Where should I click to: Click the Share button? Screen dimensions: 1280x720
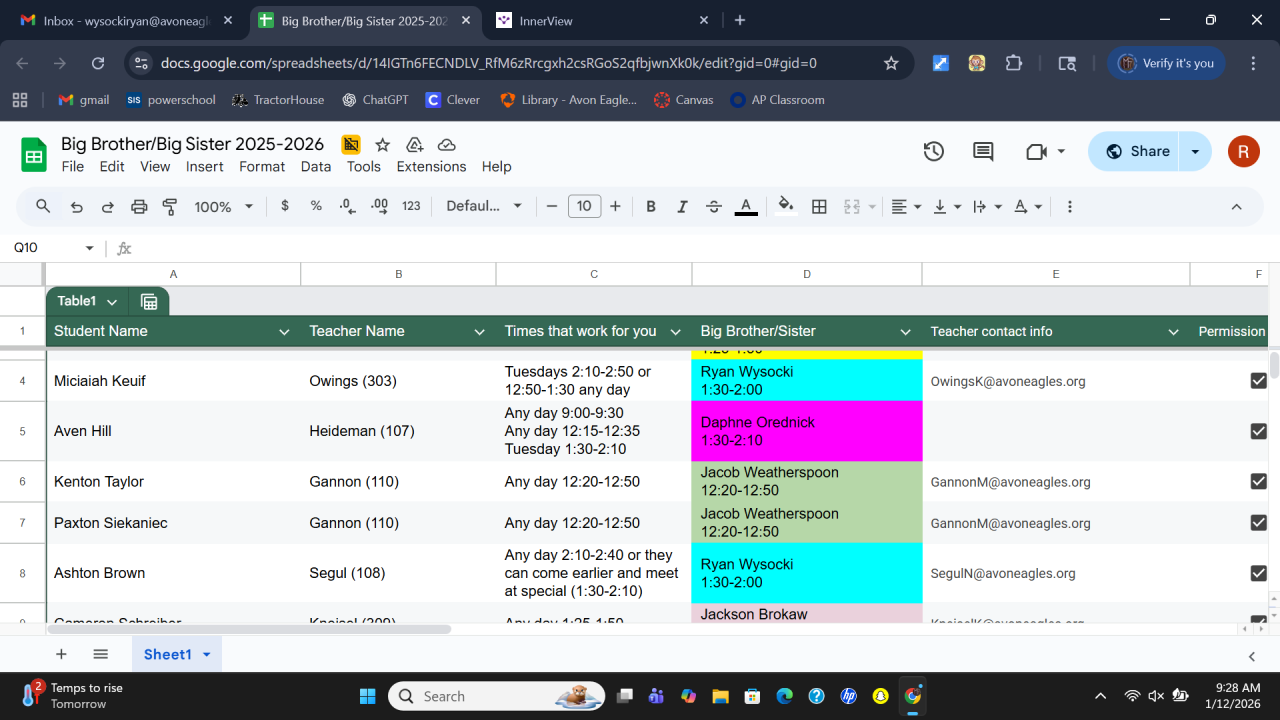[x=1138, y=152]
